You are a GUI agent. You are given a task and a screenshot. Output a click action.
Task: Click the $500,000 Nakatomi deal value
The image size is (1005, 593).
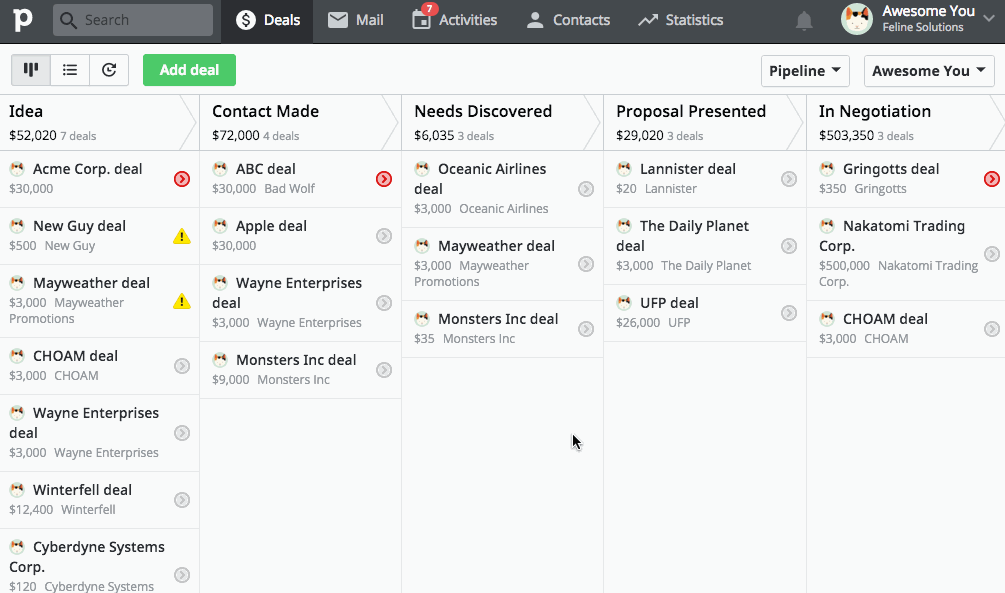click(844, 265)
